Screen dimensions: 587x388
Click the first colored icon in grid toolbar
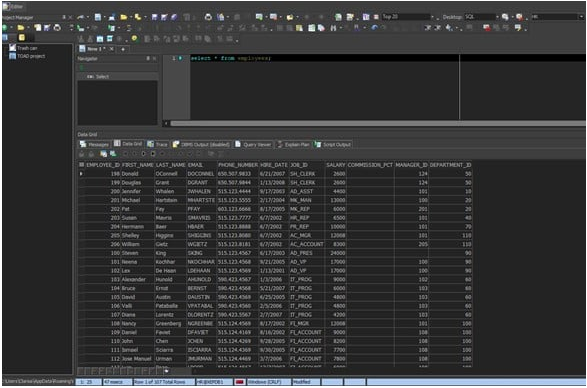pyautogui.click(x=103, y=154)
